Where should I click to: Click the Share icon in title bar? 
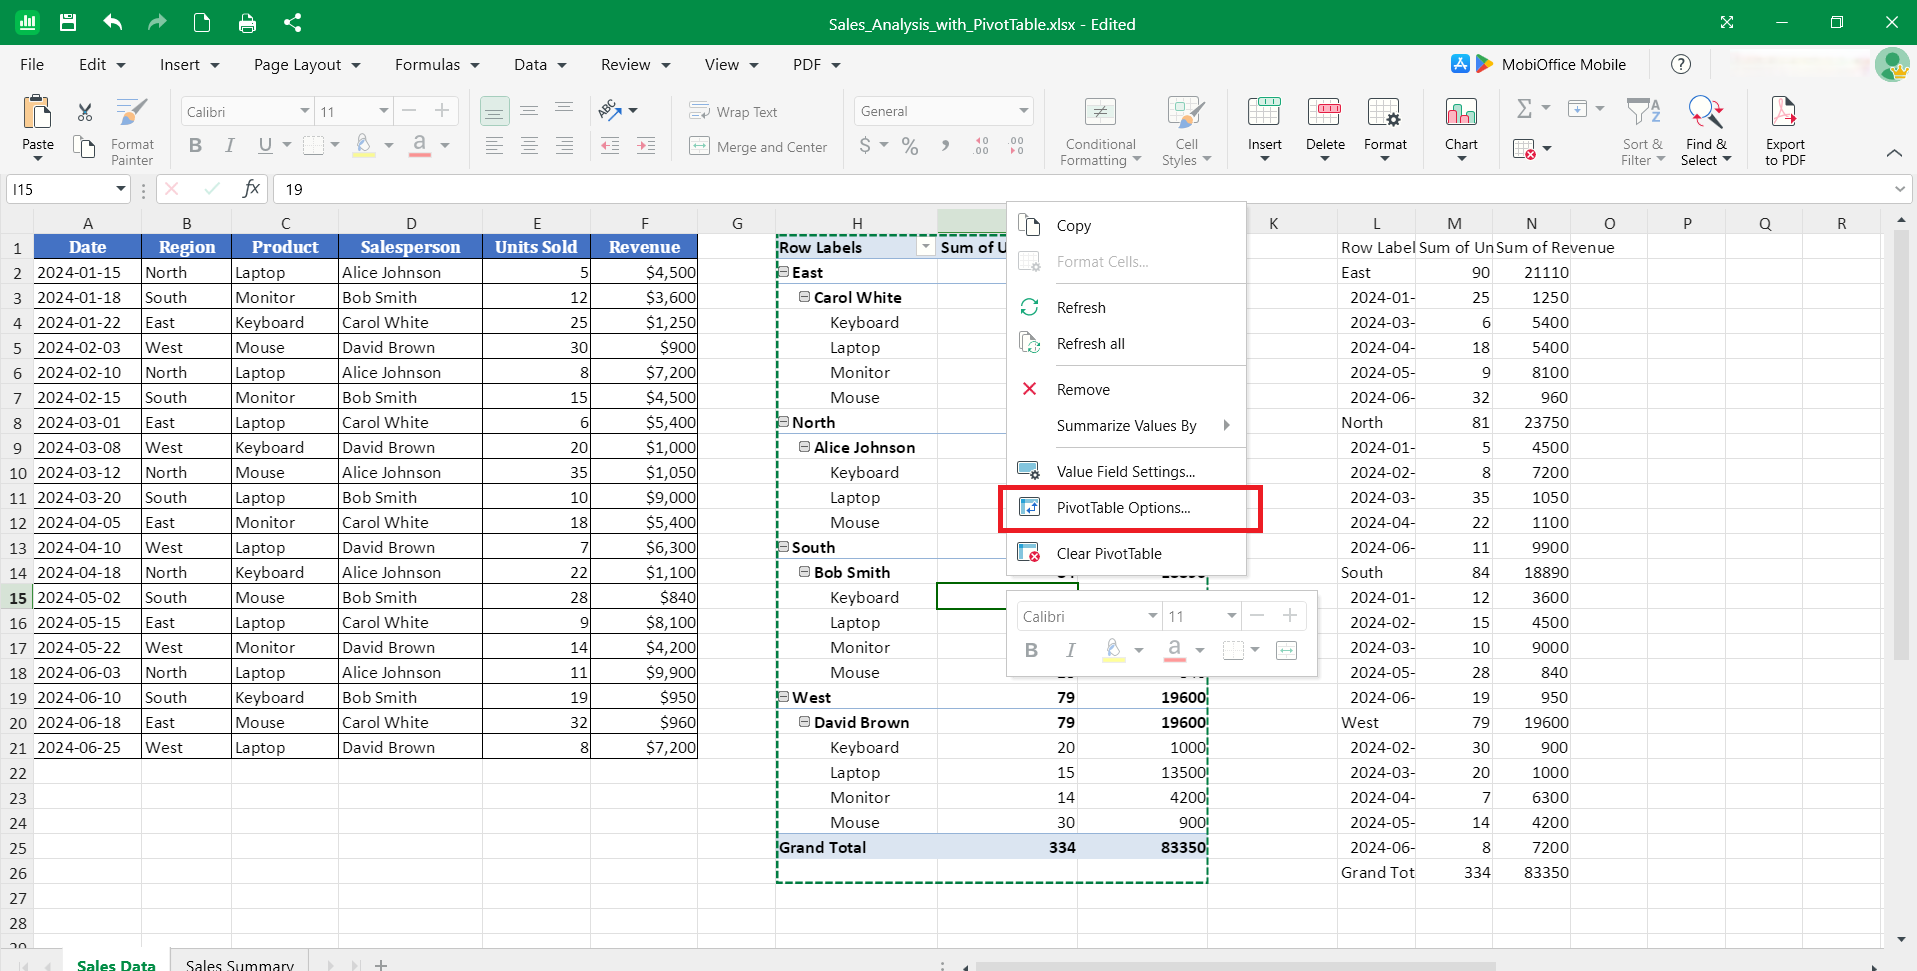pos(292,22)
